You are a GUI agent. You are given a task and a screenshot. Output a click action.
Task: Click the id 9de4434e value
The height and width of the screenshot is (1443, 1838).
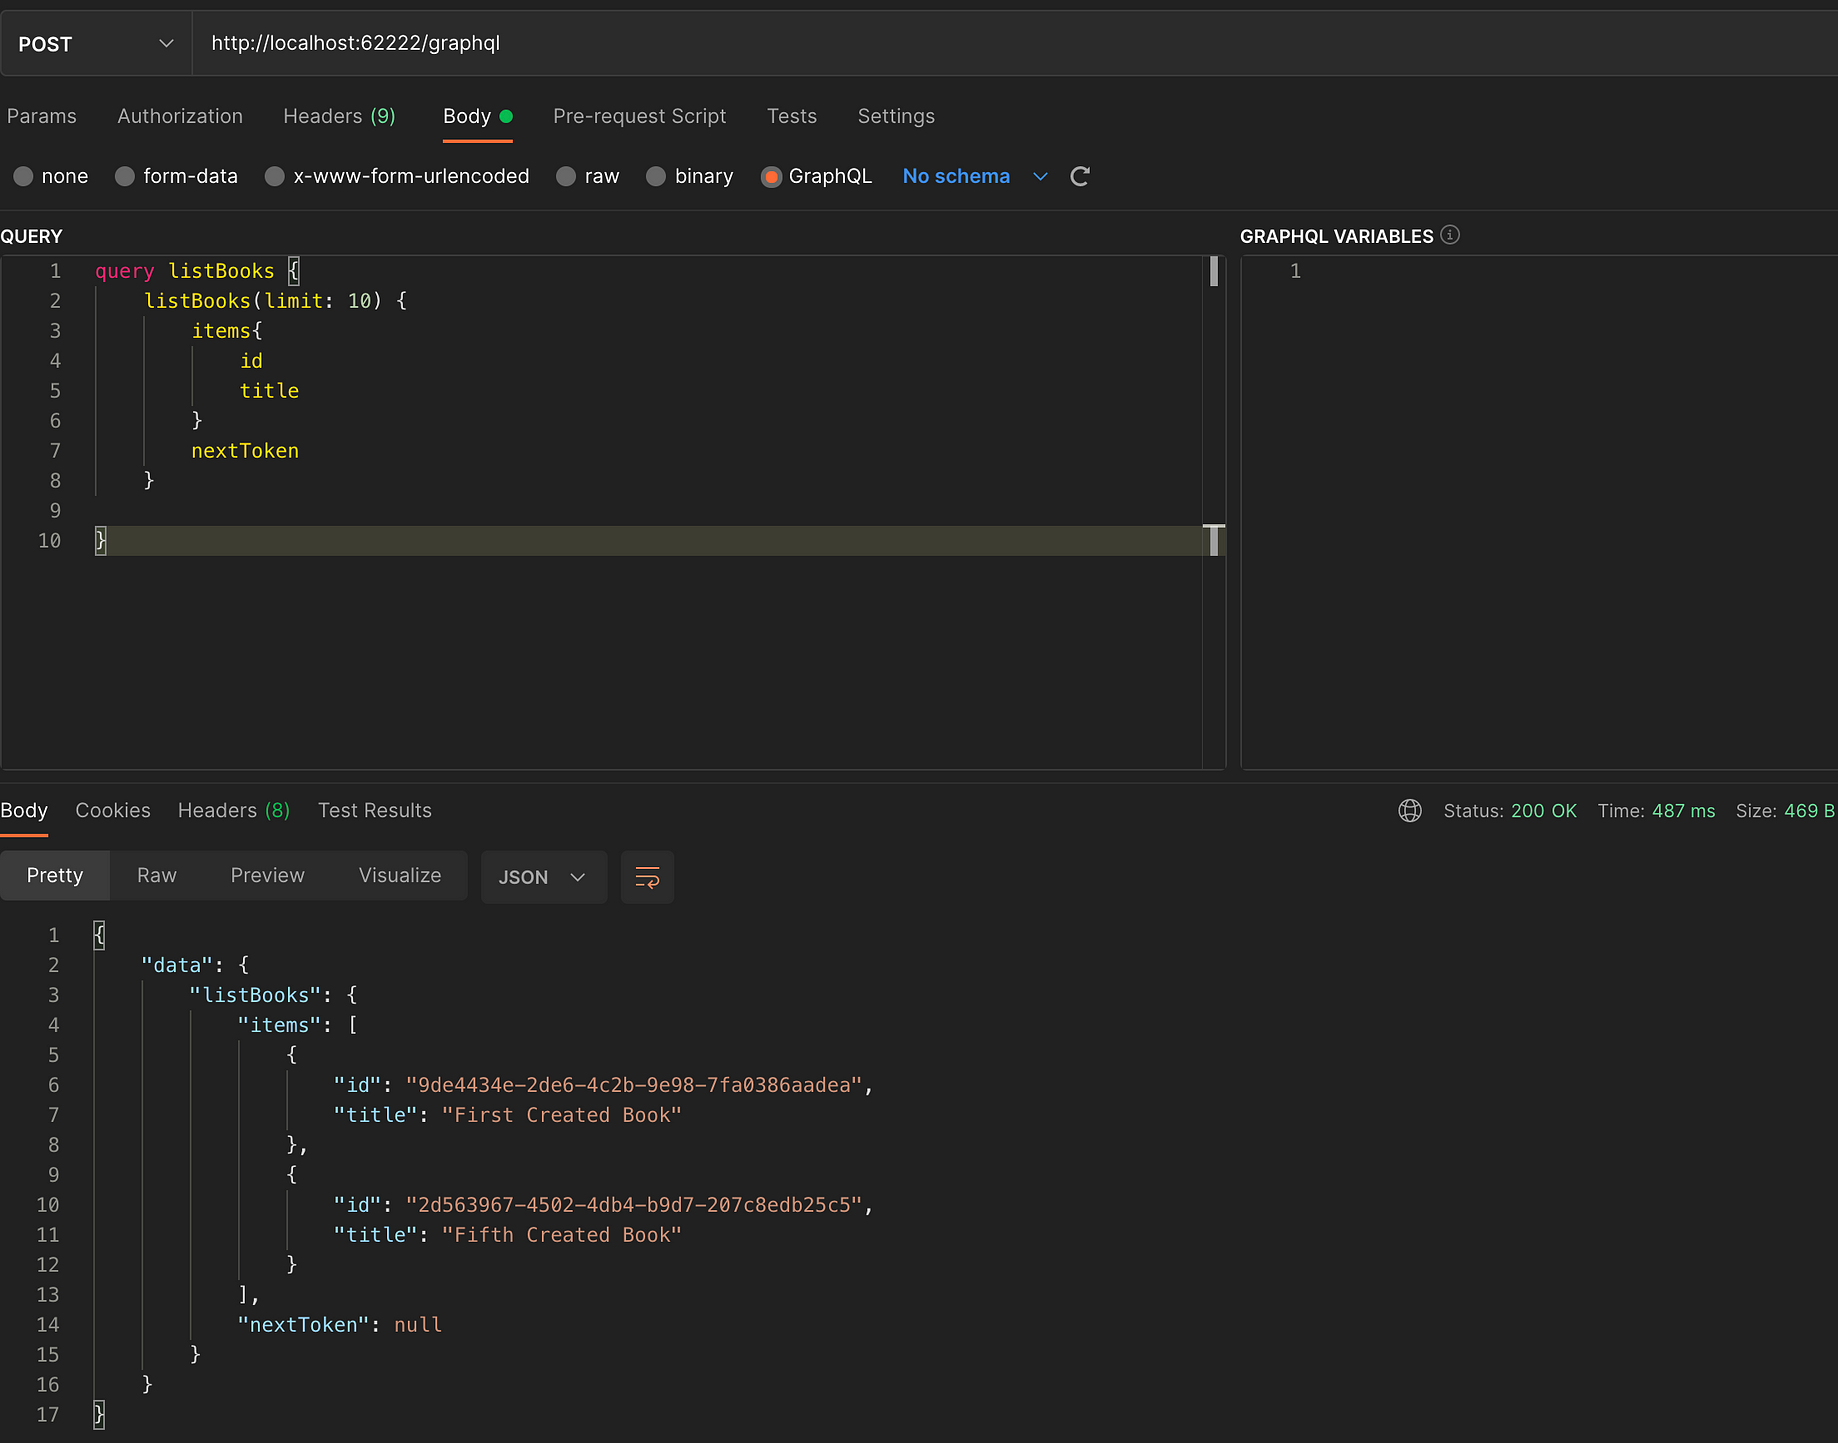pos(634,1085)
